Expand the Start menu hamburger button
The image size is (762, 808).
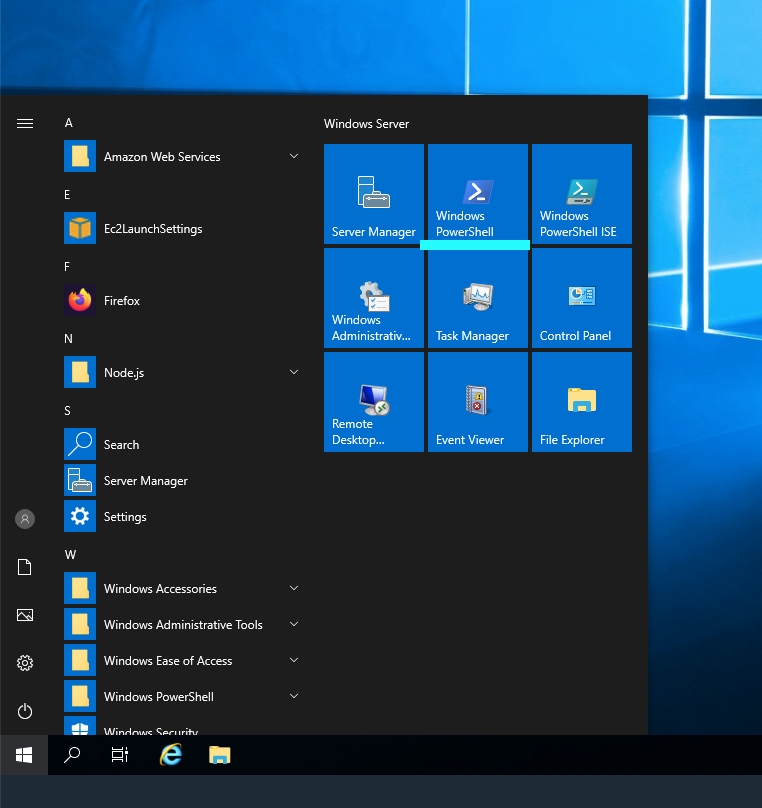click(25, 124)
